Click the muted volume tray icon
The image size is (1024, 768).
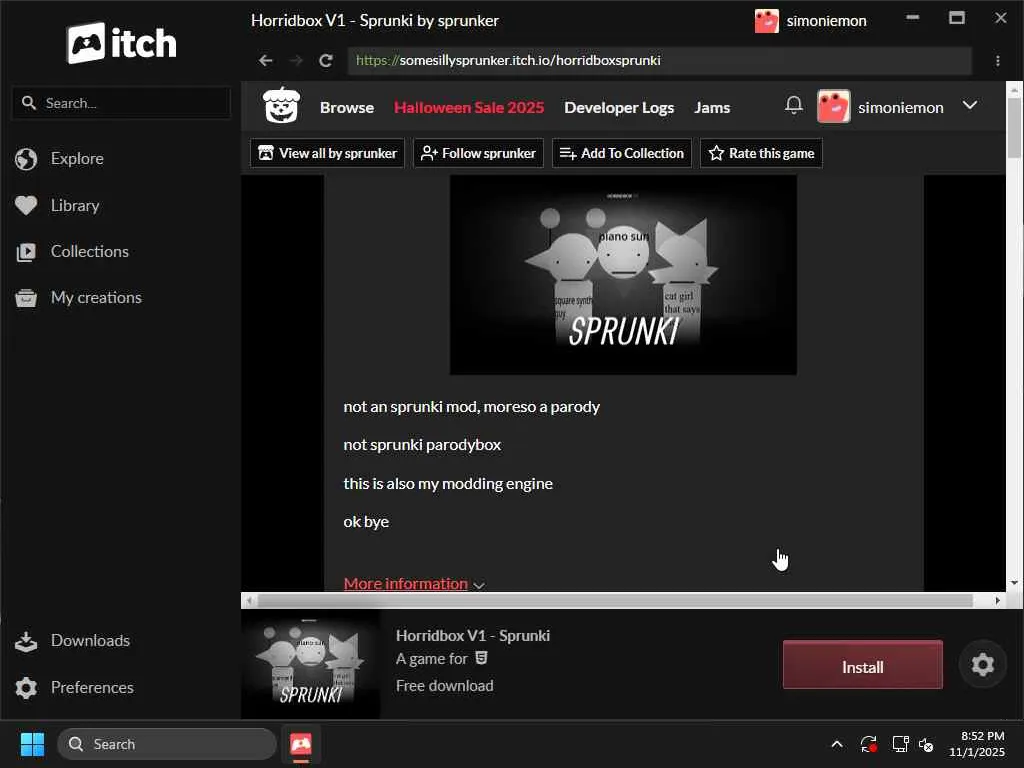(926, 744)
